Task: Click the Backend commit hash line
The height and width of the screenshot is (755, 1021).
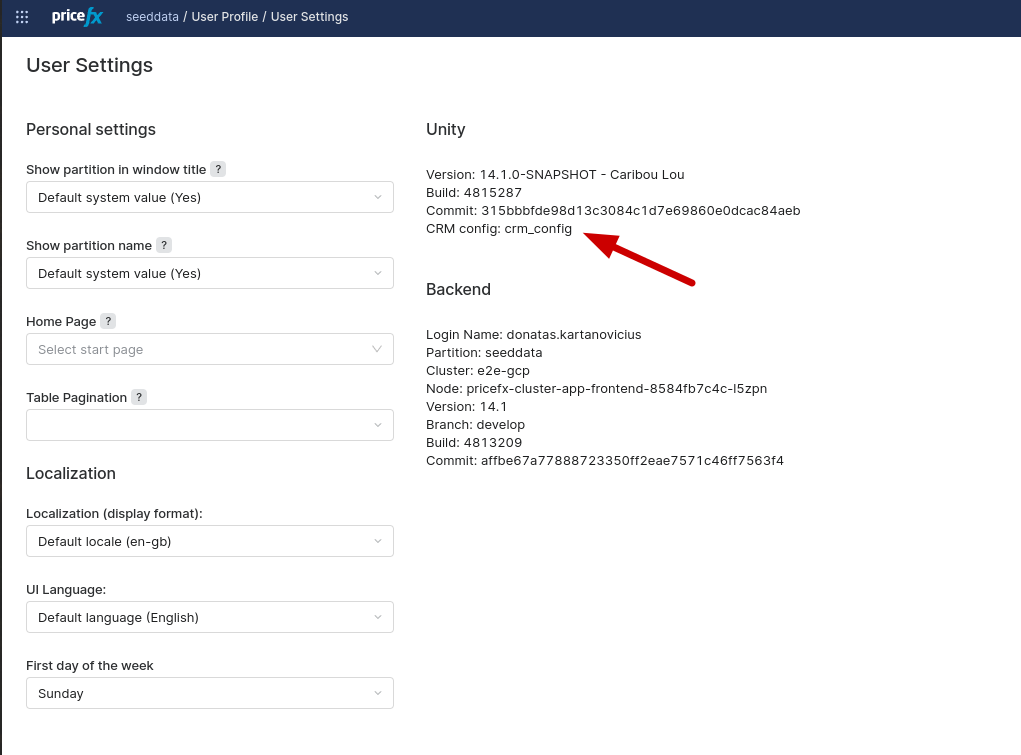Action: point(604,461)
